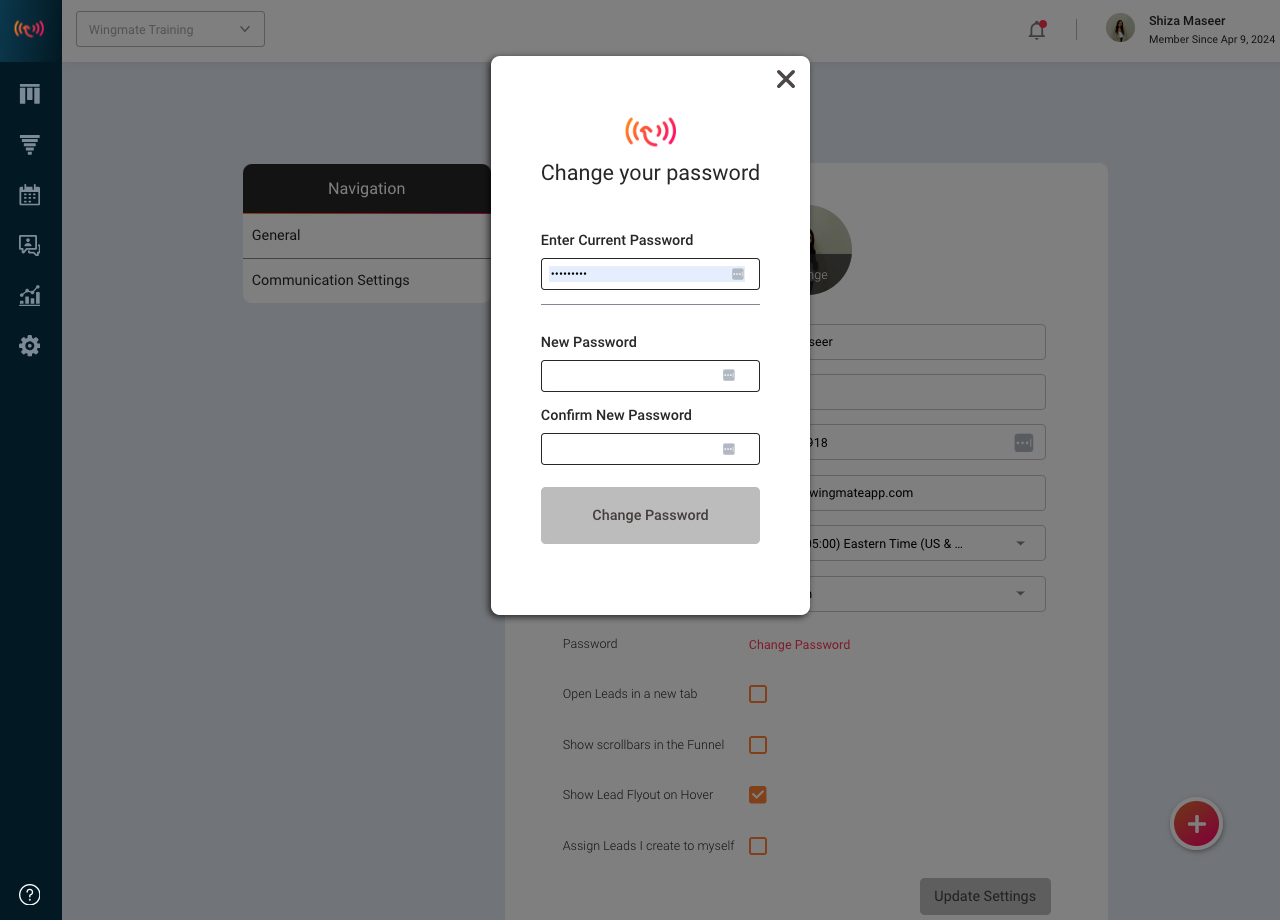The width and height of the screenshot is (1280, 920).
Task: Uncheck Show Lead Flyout on Hover
Action: click(758, 795)
